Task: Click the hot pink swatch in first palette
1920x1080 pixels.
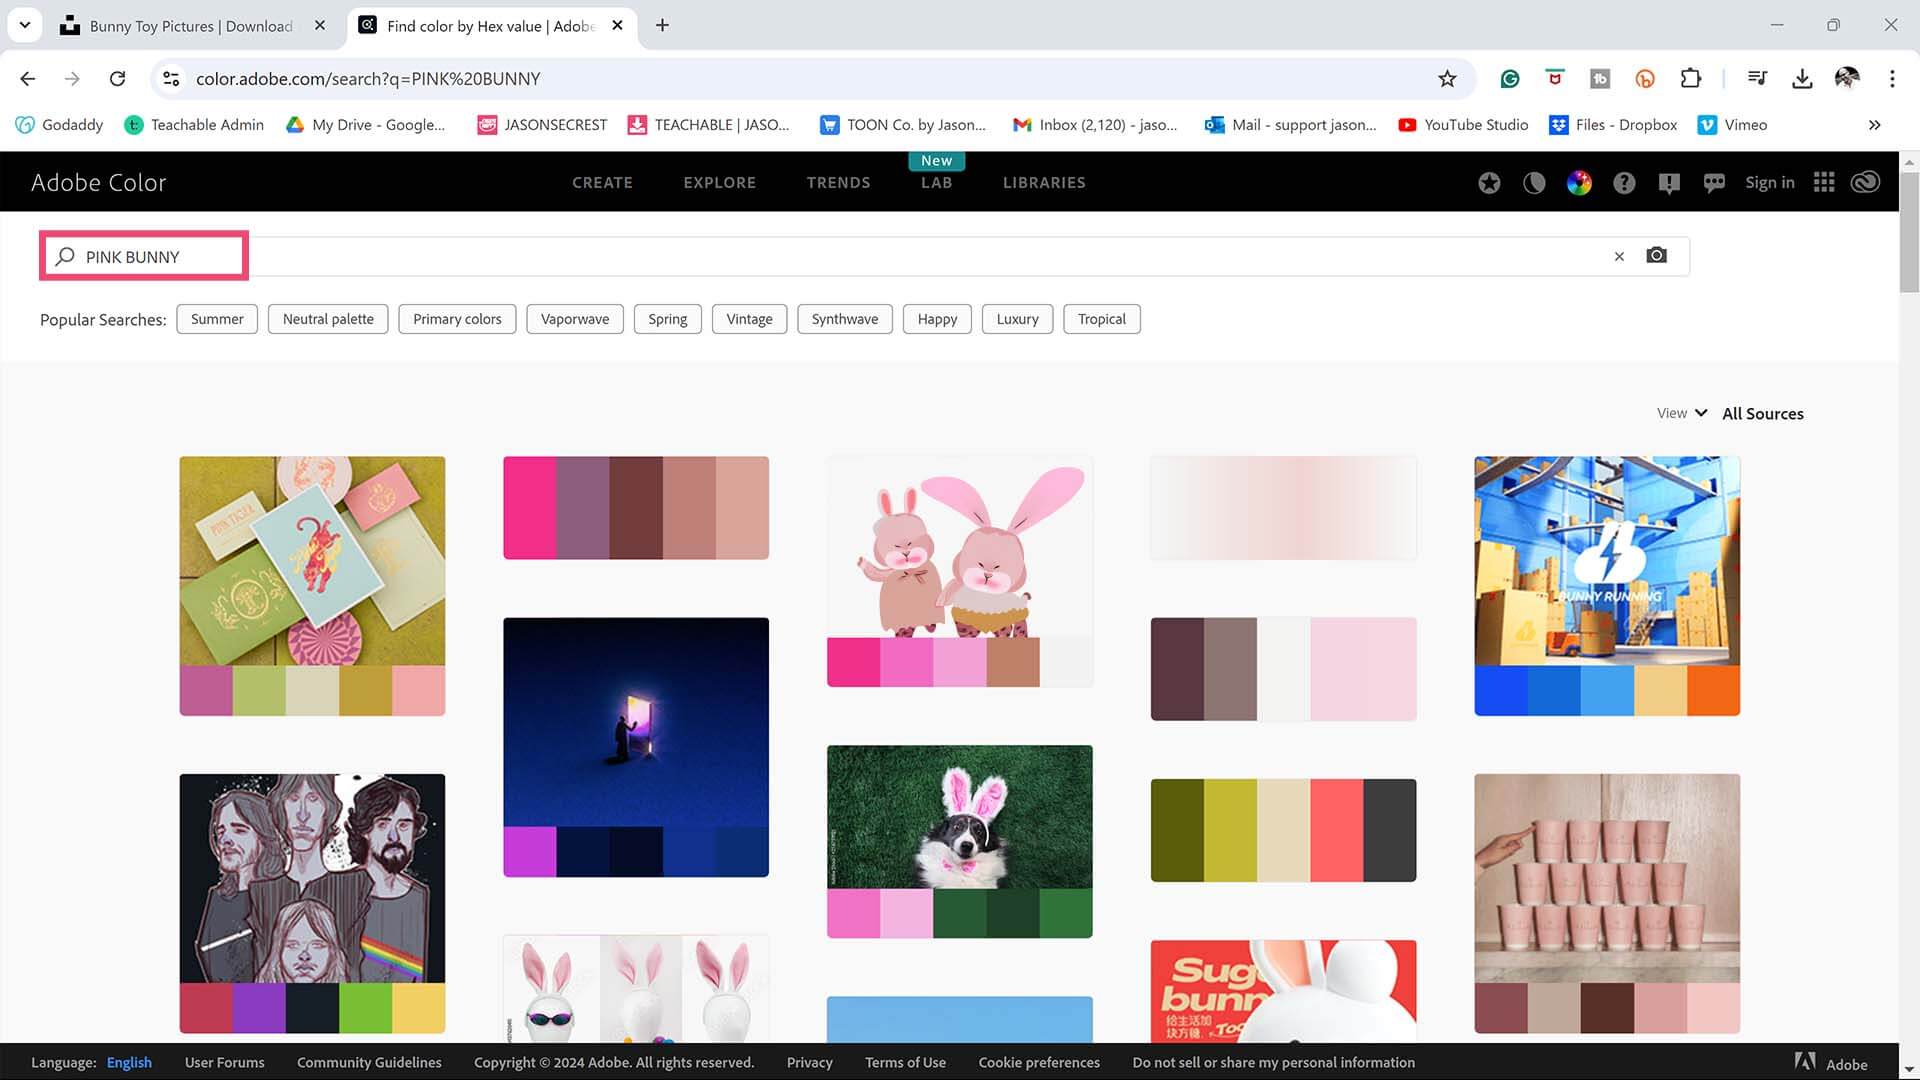Action: point(530,508)
